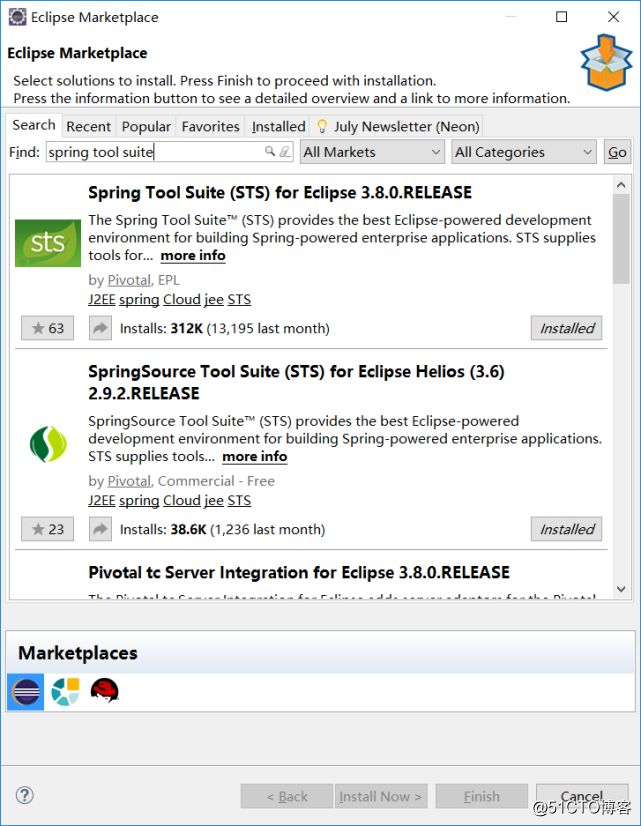Open the All Markets dropdown
Screen dimensions: 641x826
click(372, 152)
